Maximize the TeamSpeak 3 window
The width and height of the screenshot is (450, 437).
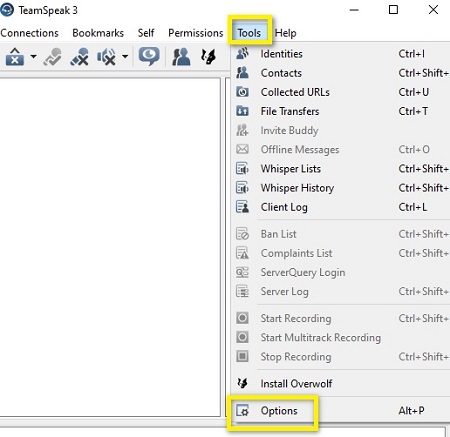[x=393, y=10]
